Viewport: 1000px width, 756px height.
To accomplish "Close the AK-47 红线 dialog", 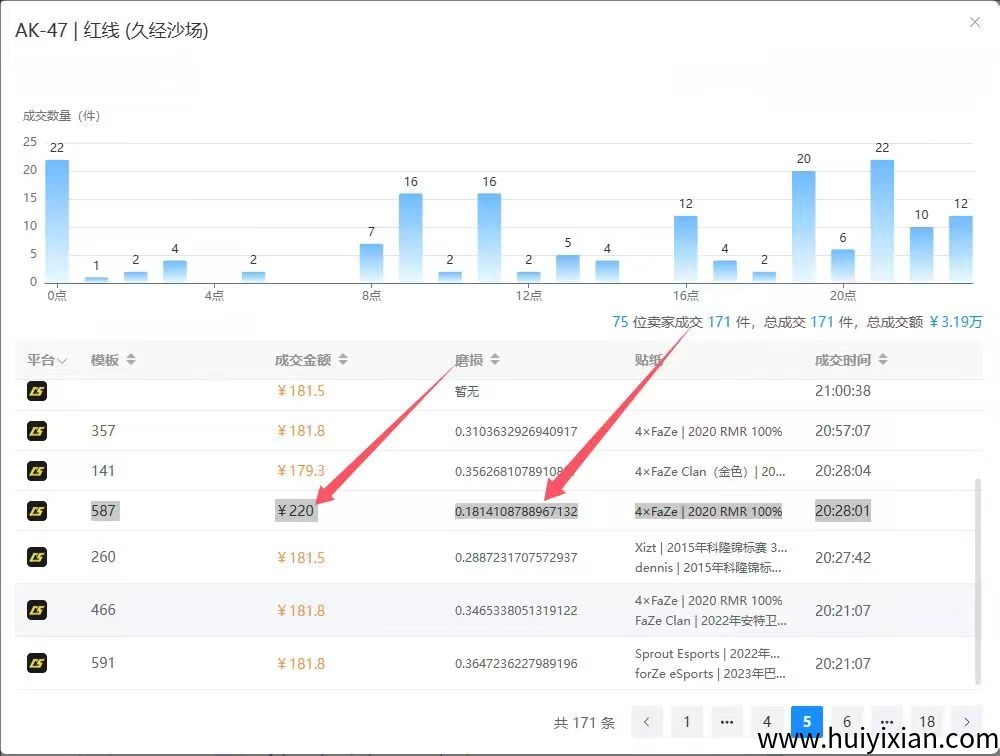I will 975,23.
